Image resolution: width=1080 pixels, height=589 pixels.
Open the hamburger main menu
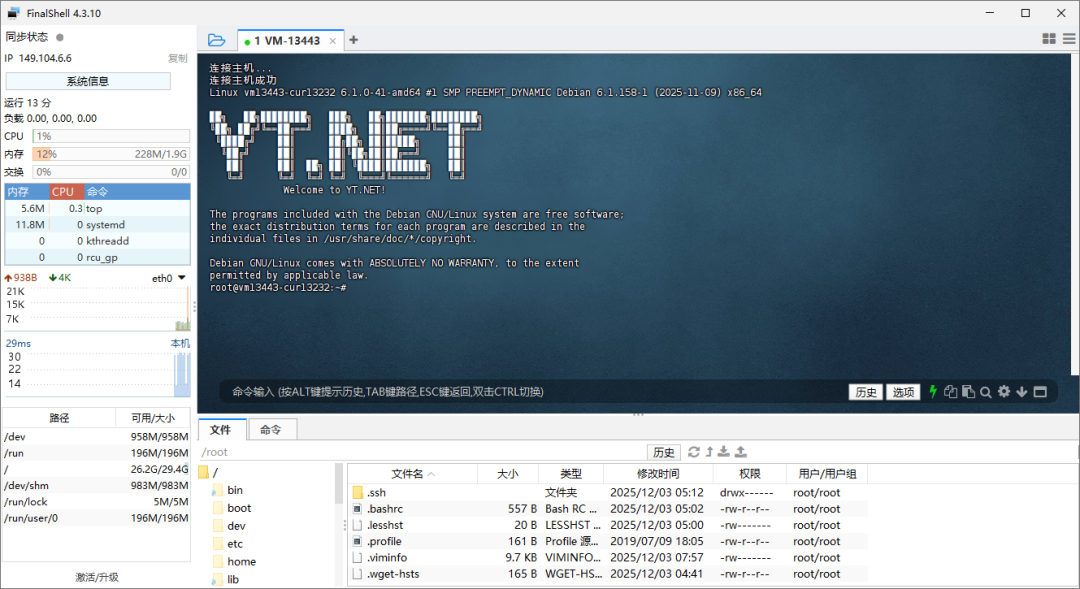[x=1069, y=39]
